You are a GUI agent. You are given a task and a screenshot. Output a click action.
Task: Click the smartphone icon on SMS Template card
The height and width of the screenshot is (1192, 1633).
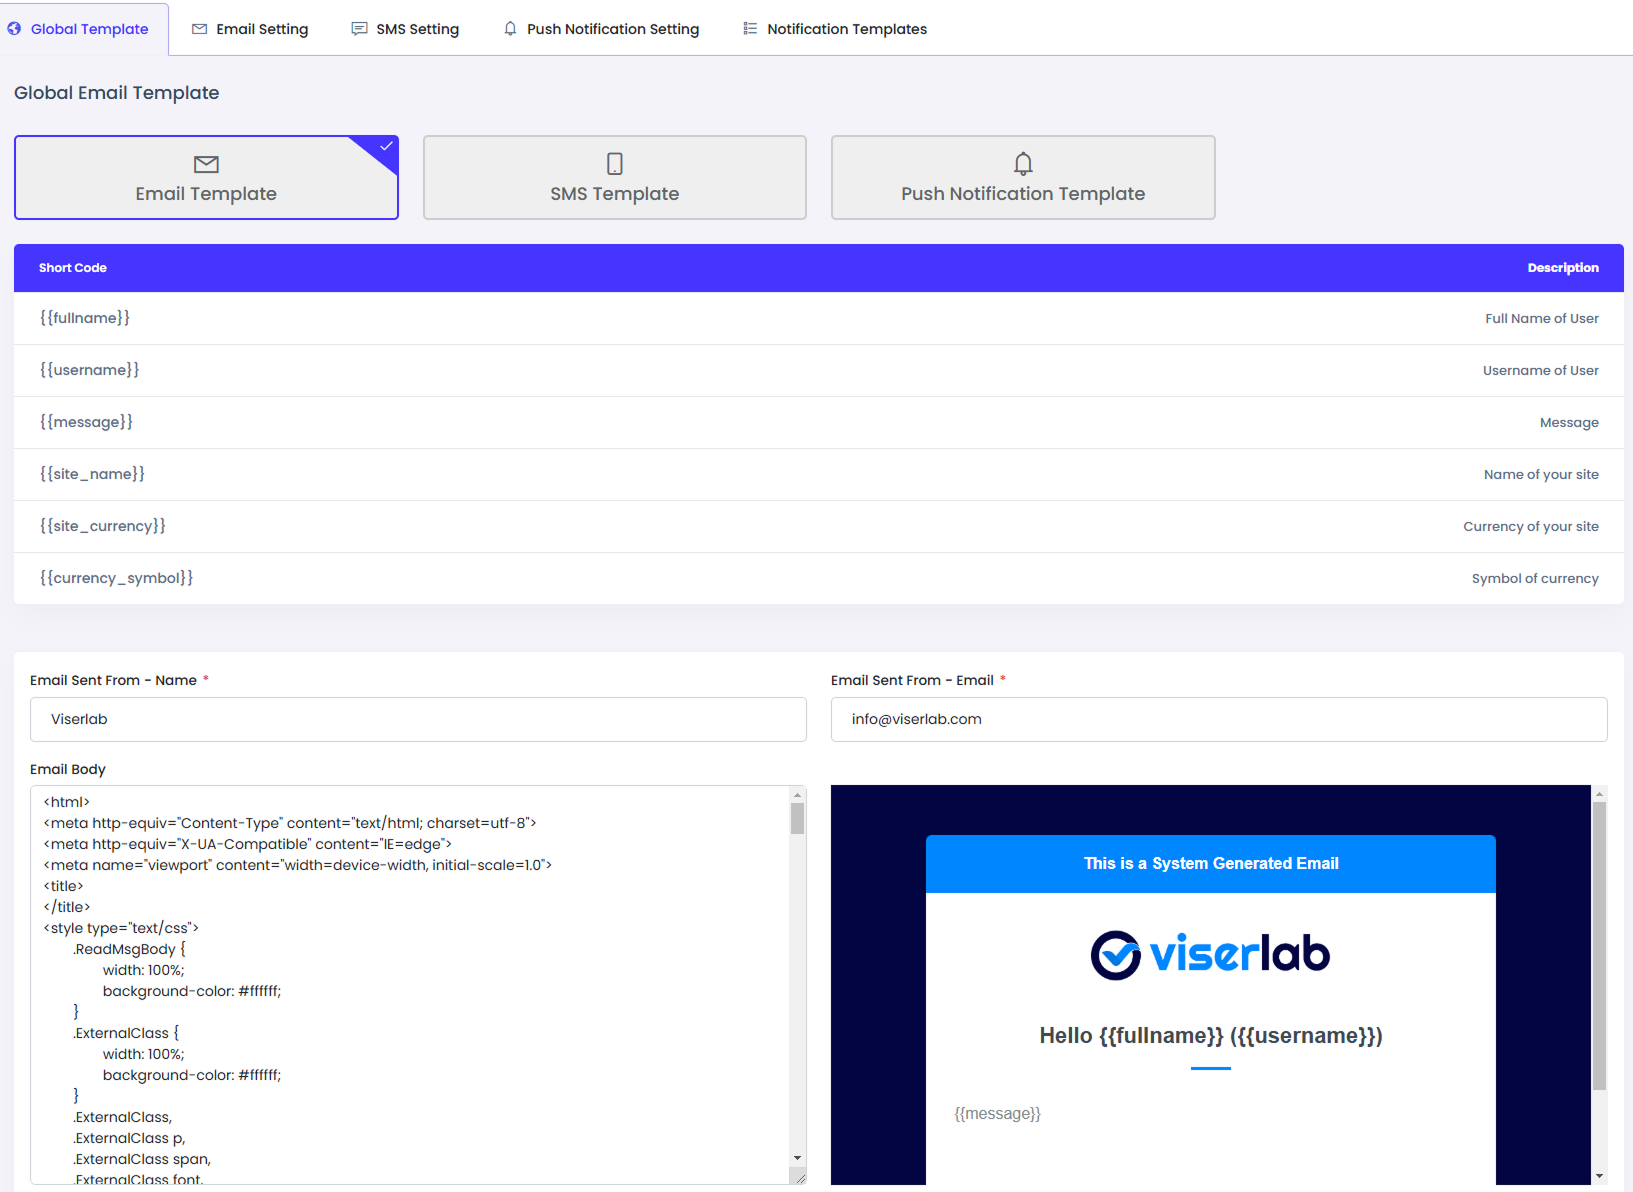[614, 163]
